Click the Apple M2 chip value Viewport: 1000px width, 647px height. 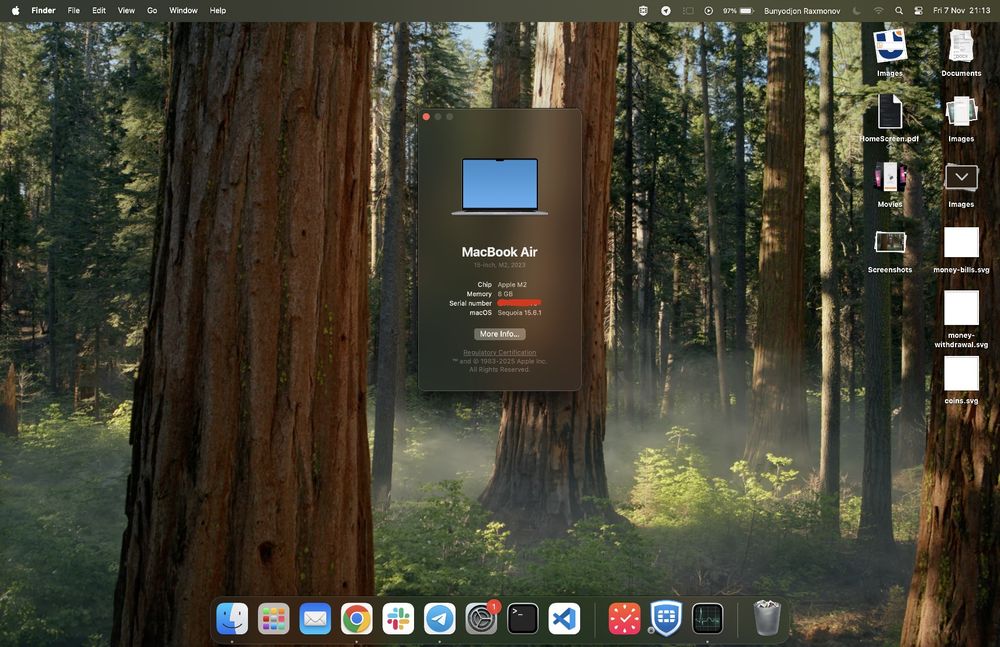(x=512, y=285)
